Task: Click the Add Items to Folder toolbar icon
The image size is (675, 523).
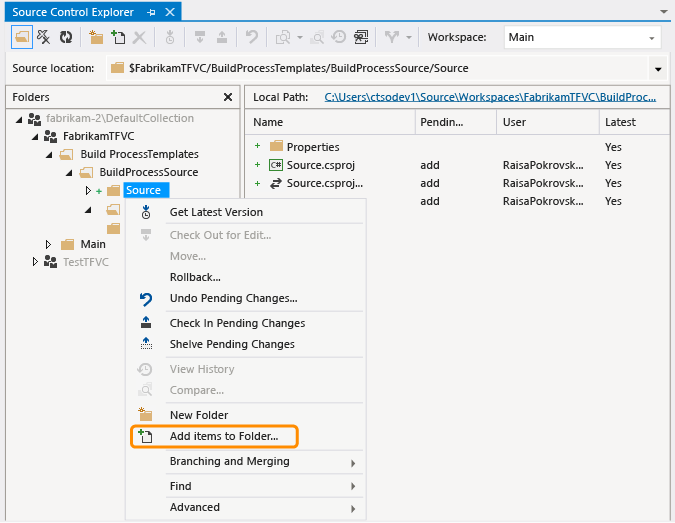Action: point(118,37)
